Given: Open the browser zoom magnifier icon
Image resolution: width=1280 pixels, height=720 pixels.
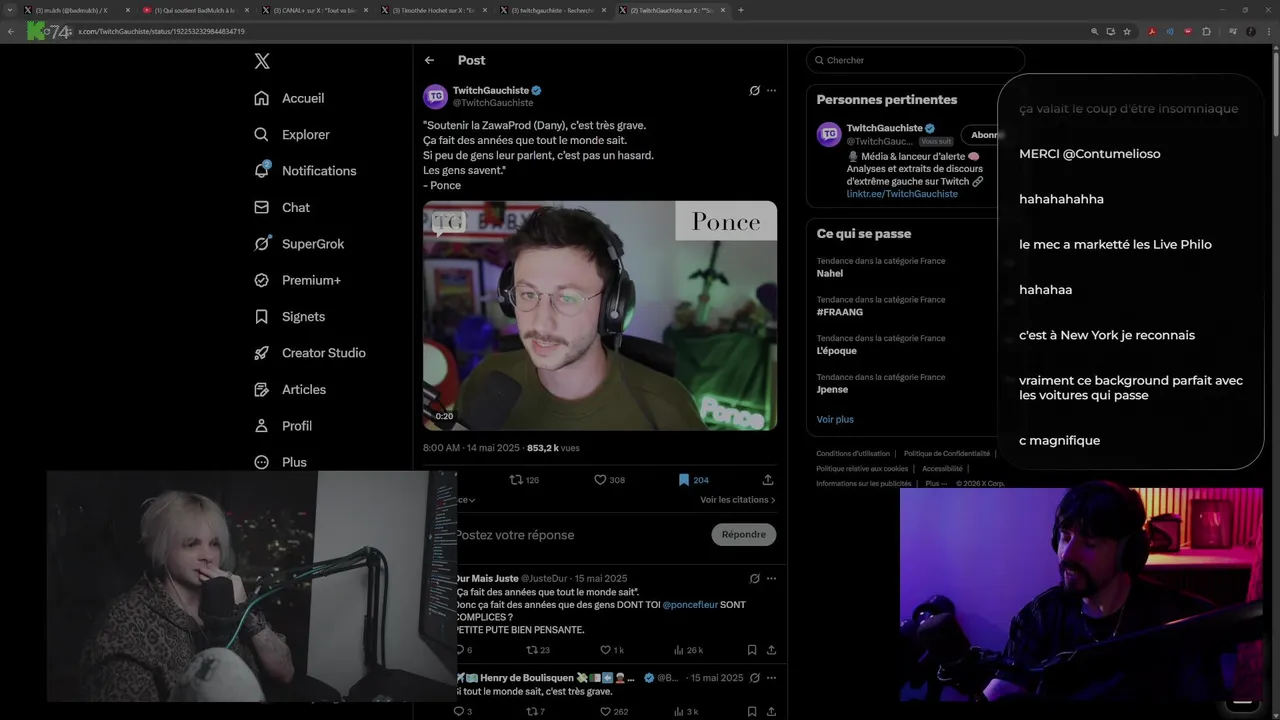Looking at the screenshot, I should 1094,31.
